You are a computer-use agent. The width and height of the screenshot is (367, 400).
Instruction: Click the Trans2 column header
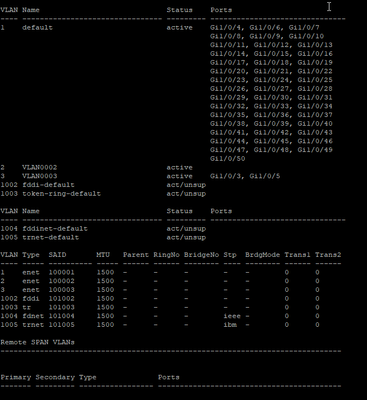328,255
